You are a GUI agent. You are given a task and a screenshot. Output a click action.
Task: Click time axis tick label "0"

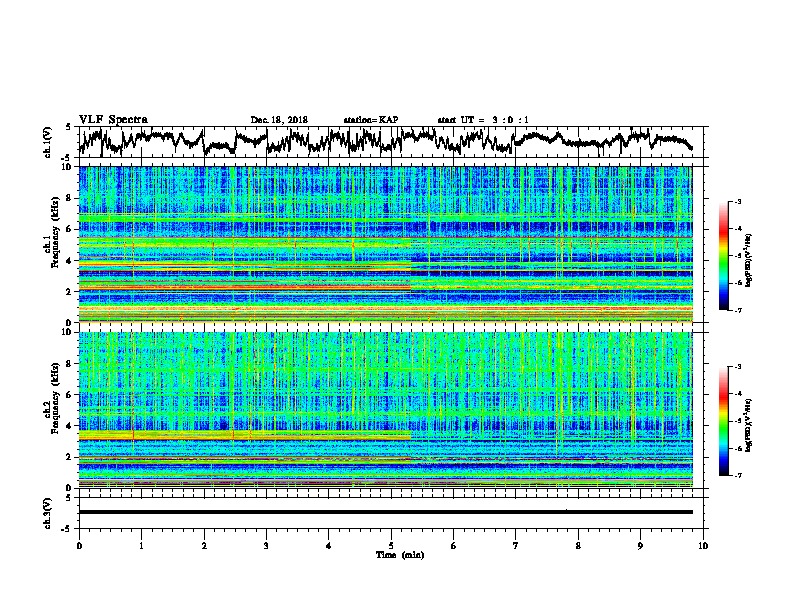point(79,546)
